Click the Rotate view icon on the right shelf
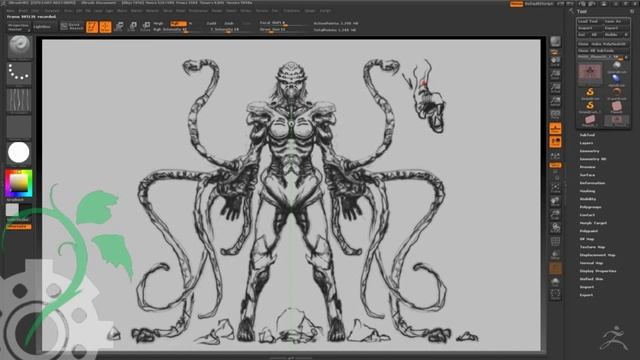The image size is (640, 360). [555, 227]
